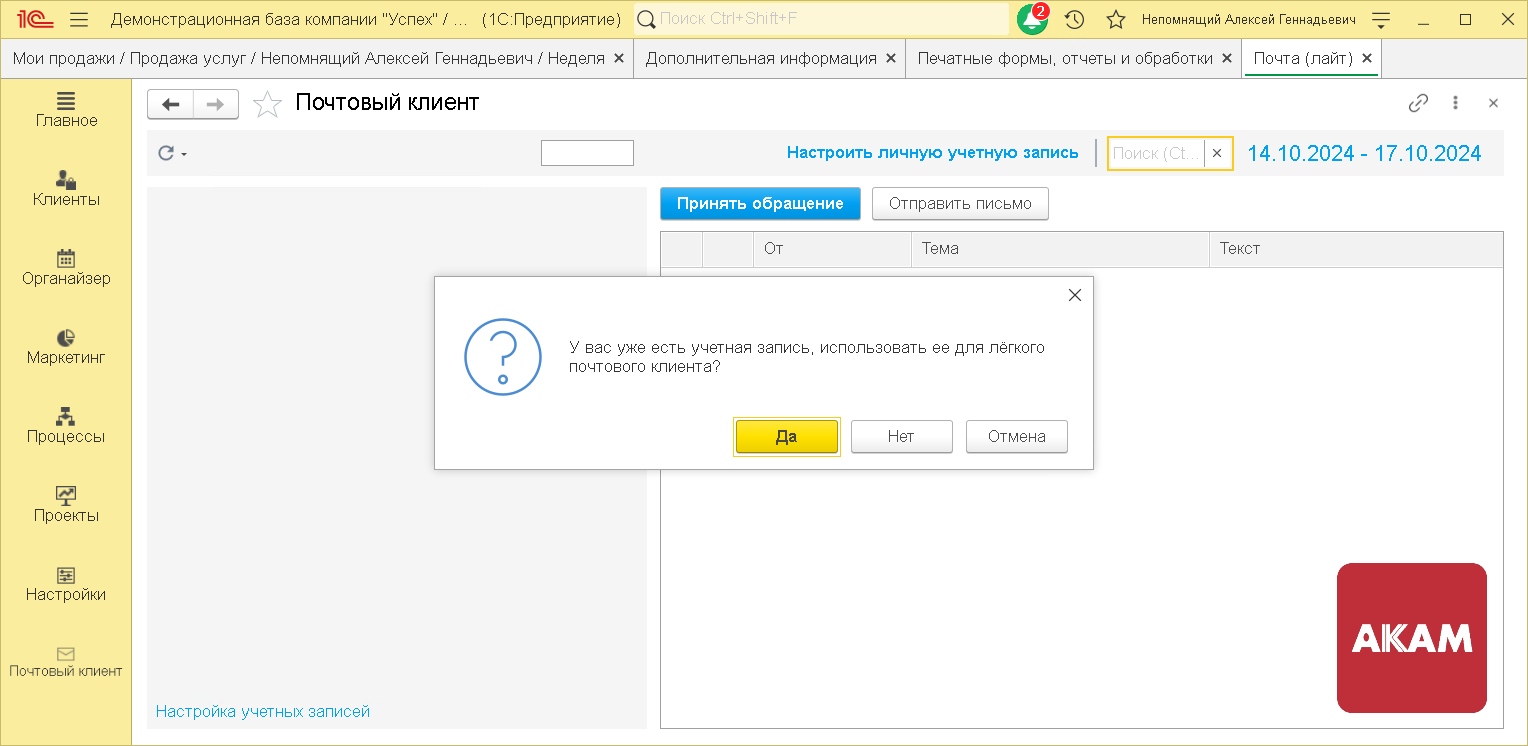Close the Почта (лайт) tab
Image resolution: width=1528 pixels, height=746 pixels.
tap(1367, 58)
